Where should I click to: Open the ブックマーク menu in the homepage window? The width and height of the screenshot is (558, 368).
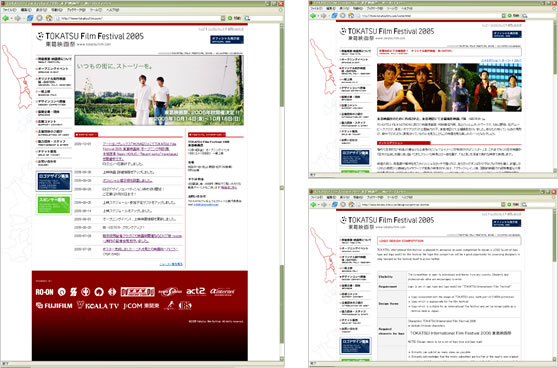tap(76, 10)
